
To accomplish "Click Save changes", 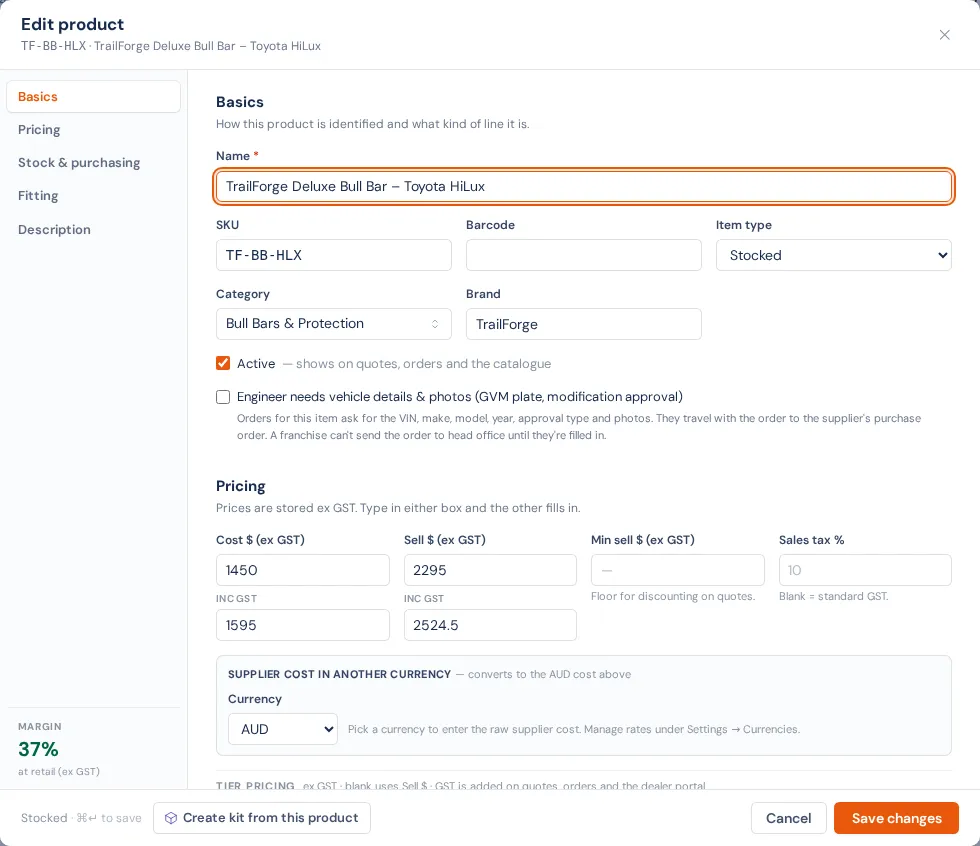I will tap(896, 818).
